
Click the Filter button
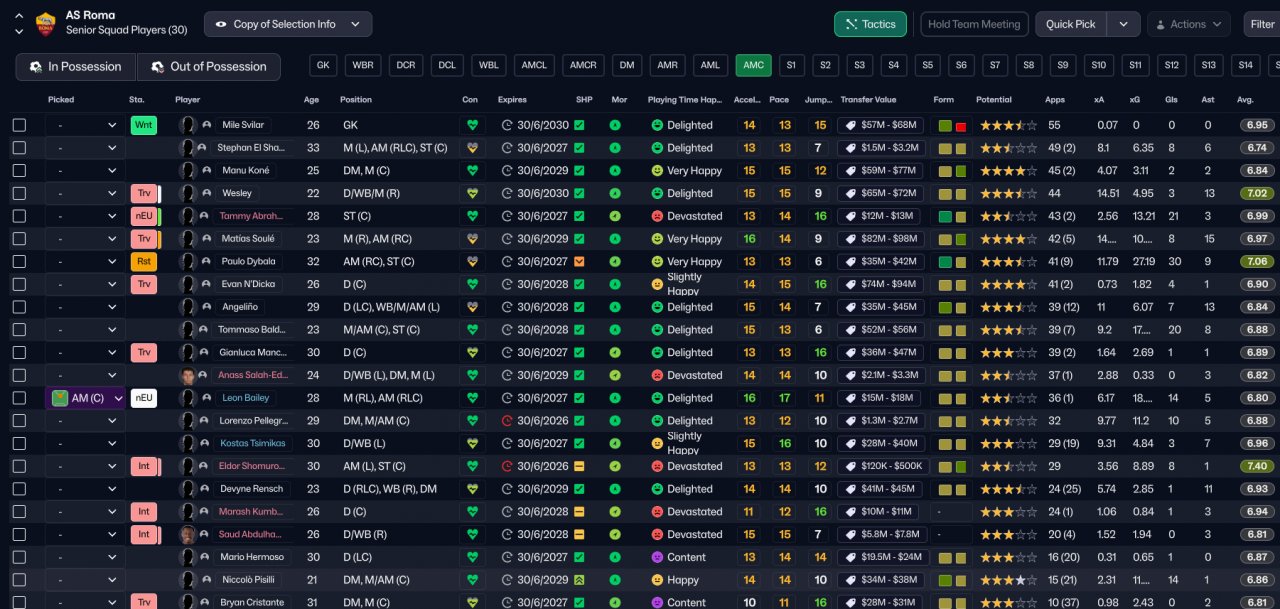click(1261, 24)
